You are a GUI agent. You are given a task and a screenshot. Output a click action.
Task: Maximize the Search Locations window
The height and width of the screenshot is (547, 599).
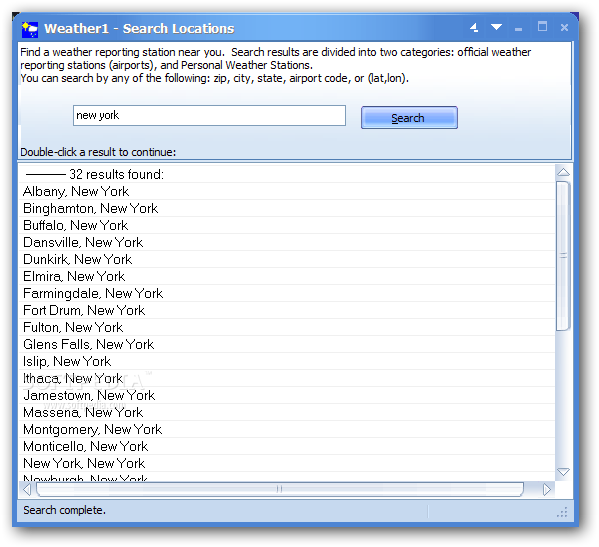[x=542, y=26]
